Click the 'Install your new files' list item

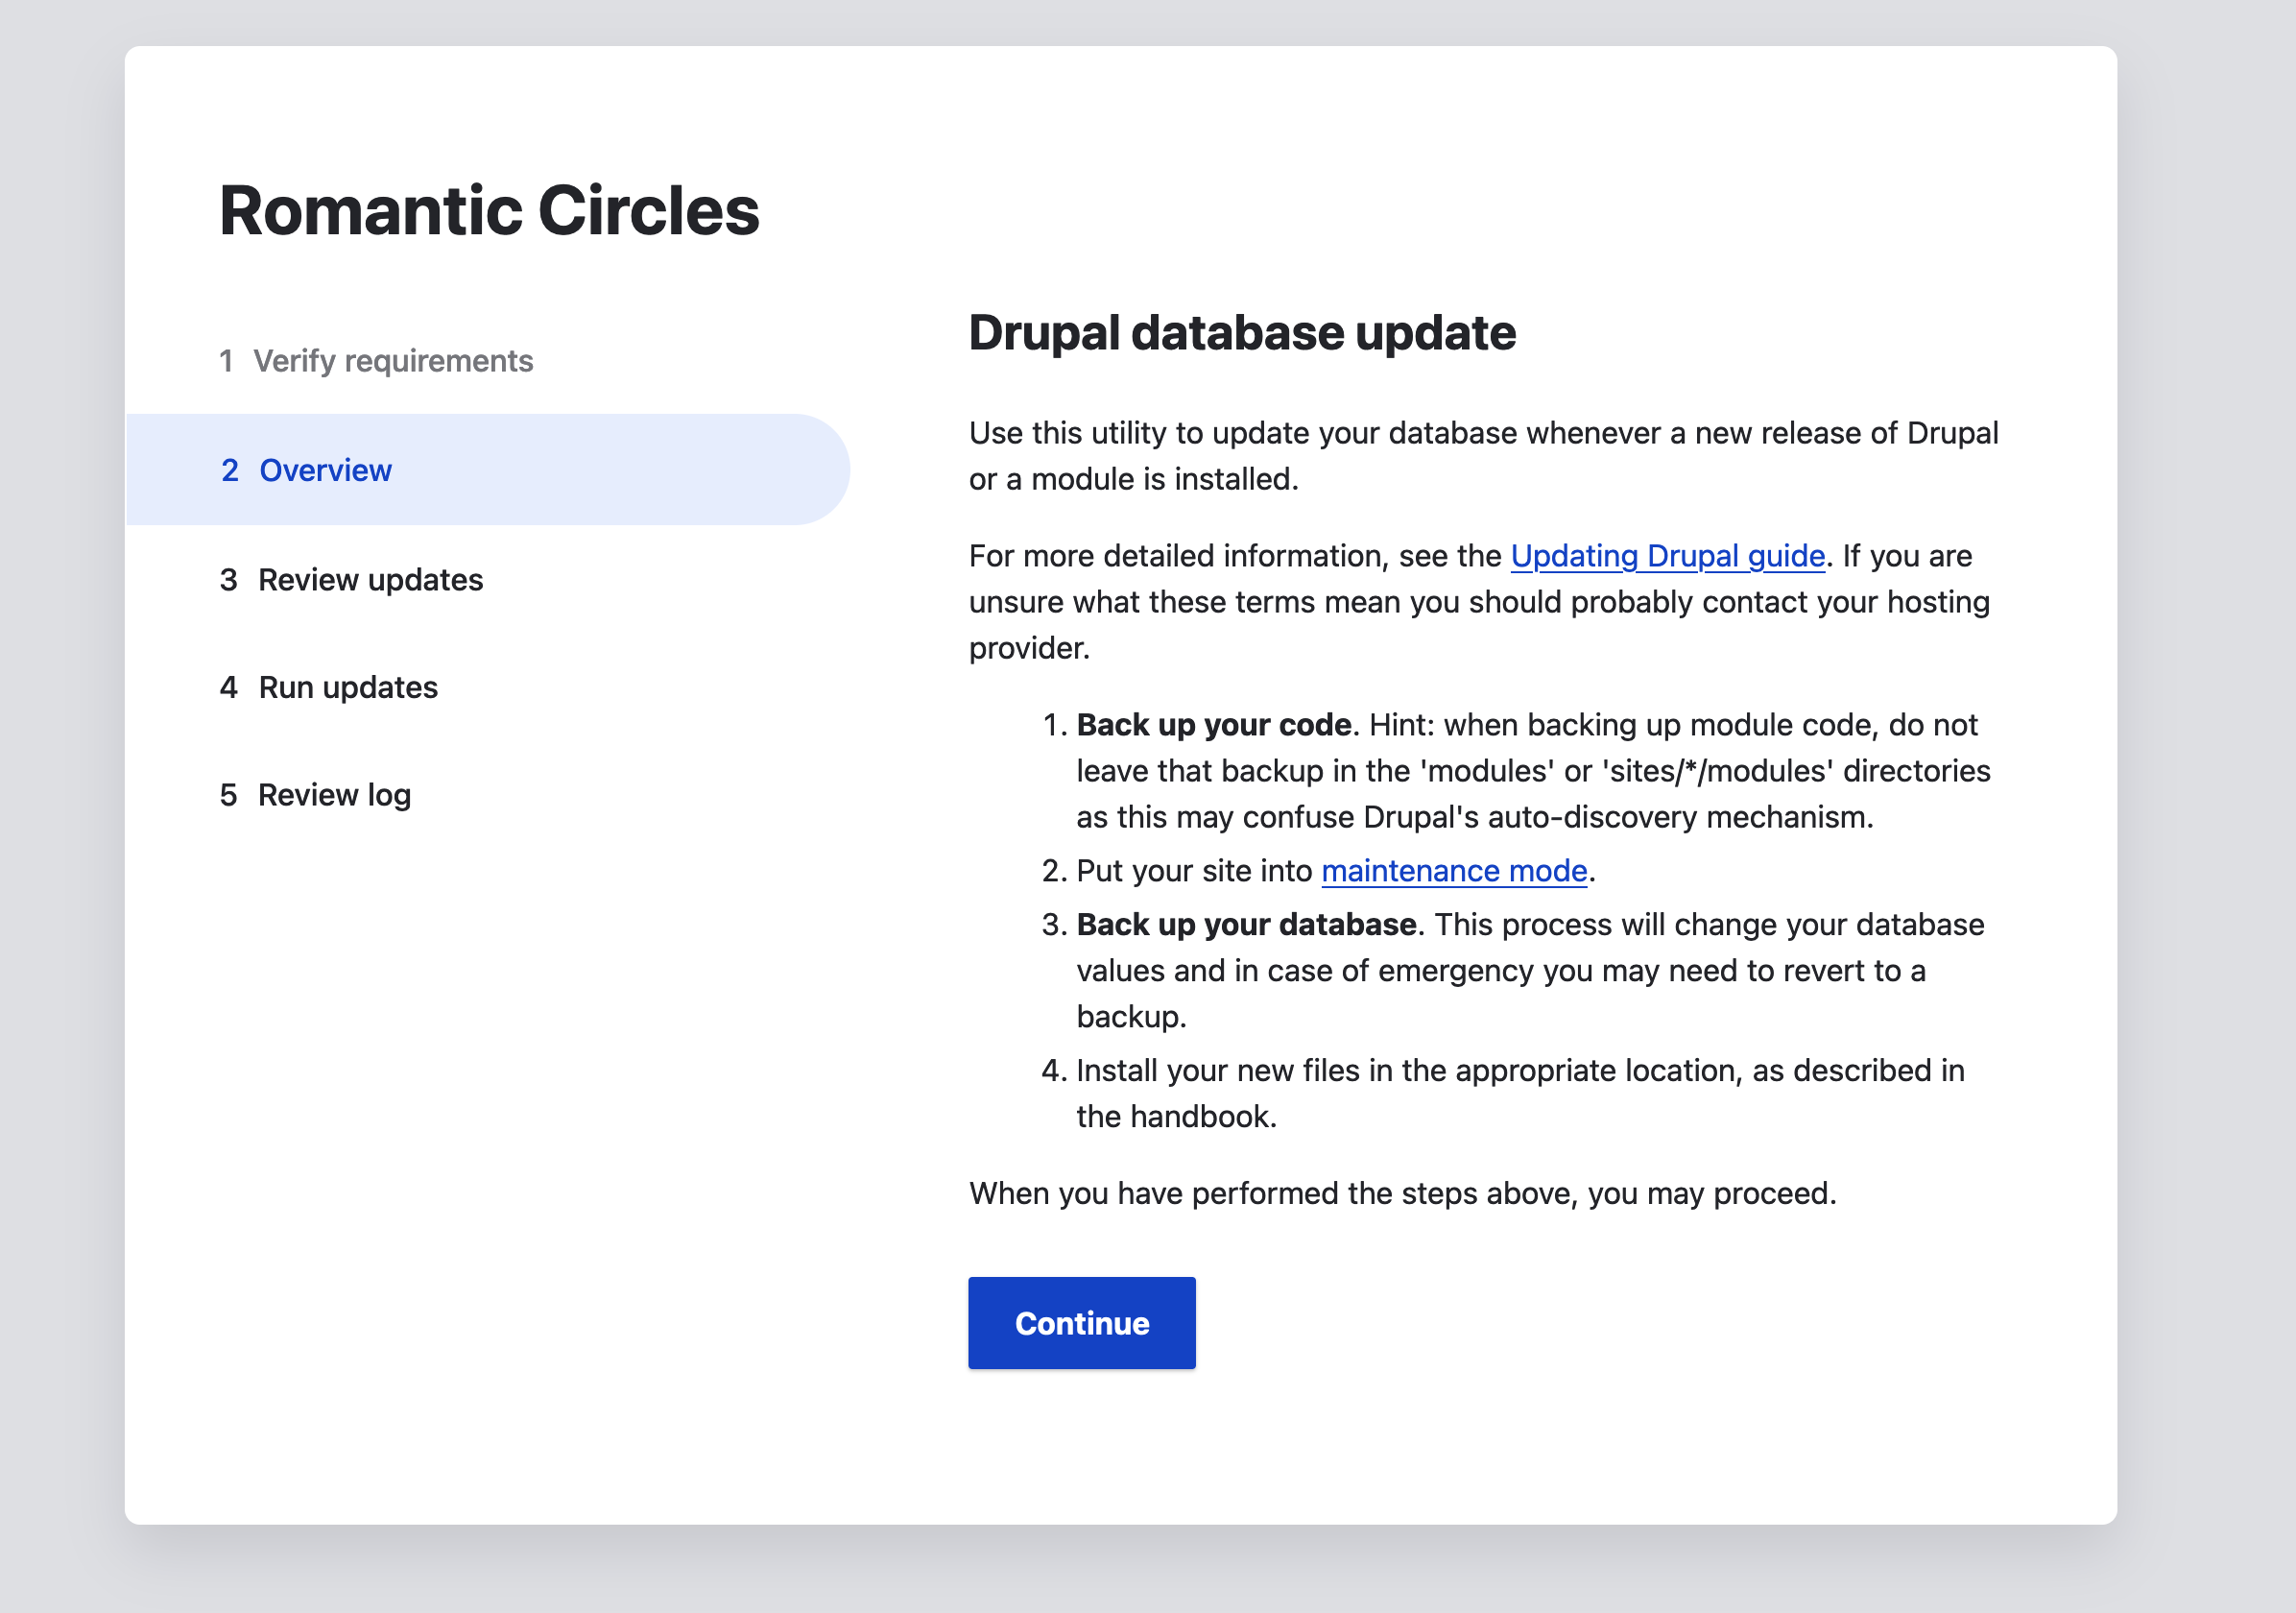coord(1520,1093)
